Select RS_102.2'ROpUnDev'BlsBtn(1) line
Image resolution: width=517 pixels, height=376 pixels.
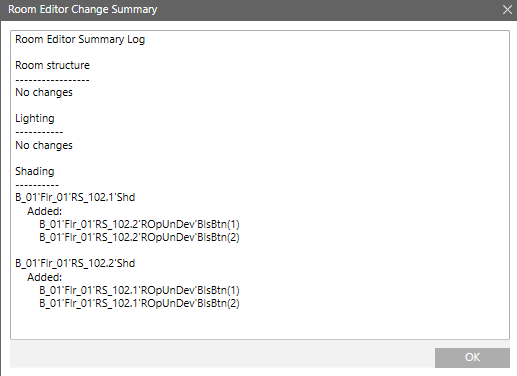click(139, 224)
